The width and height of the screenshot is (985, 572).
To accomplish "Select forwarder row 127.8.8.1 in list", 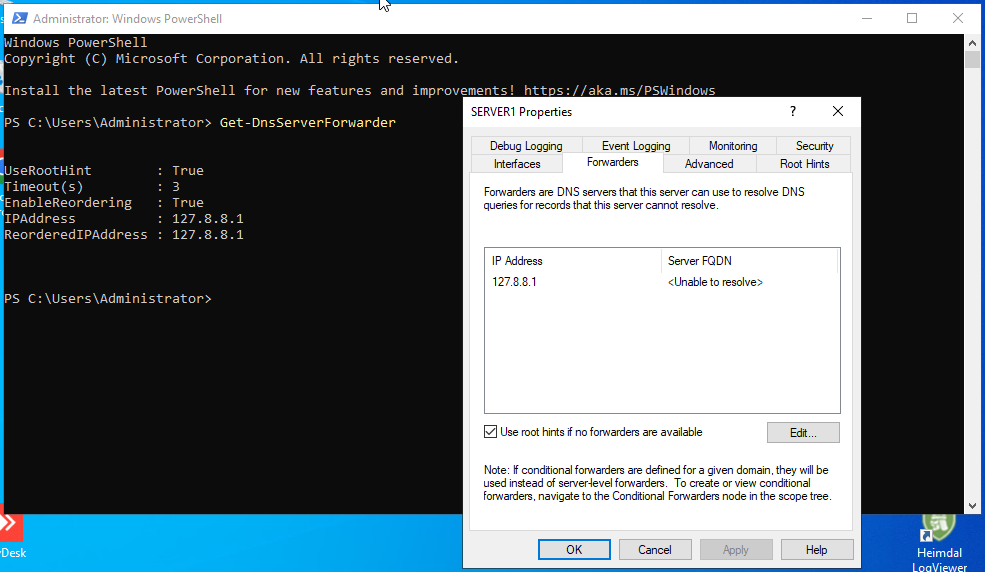I will (x=661, y=282).
